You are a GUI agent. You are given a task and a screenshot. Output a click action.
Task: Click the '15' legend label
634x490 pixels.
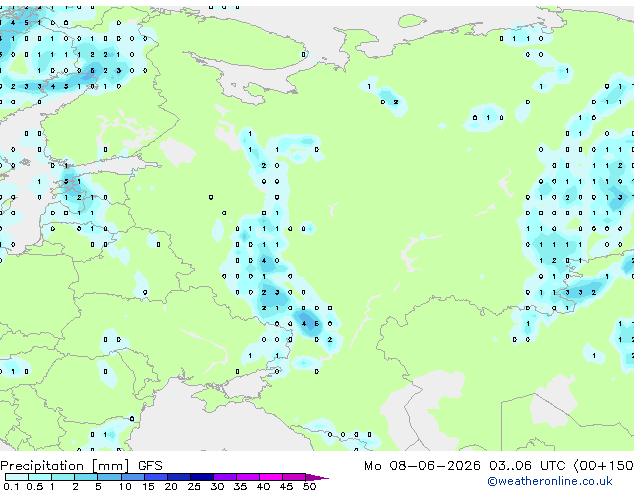pos(148,486)
